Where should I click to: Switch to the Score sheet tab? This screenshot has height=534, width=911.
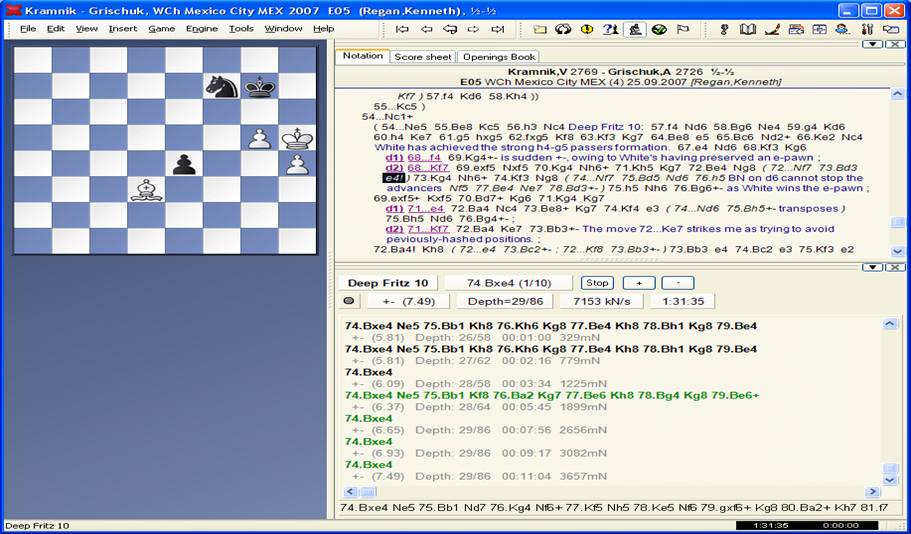click(422, 57)
